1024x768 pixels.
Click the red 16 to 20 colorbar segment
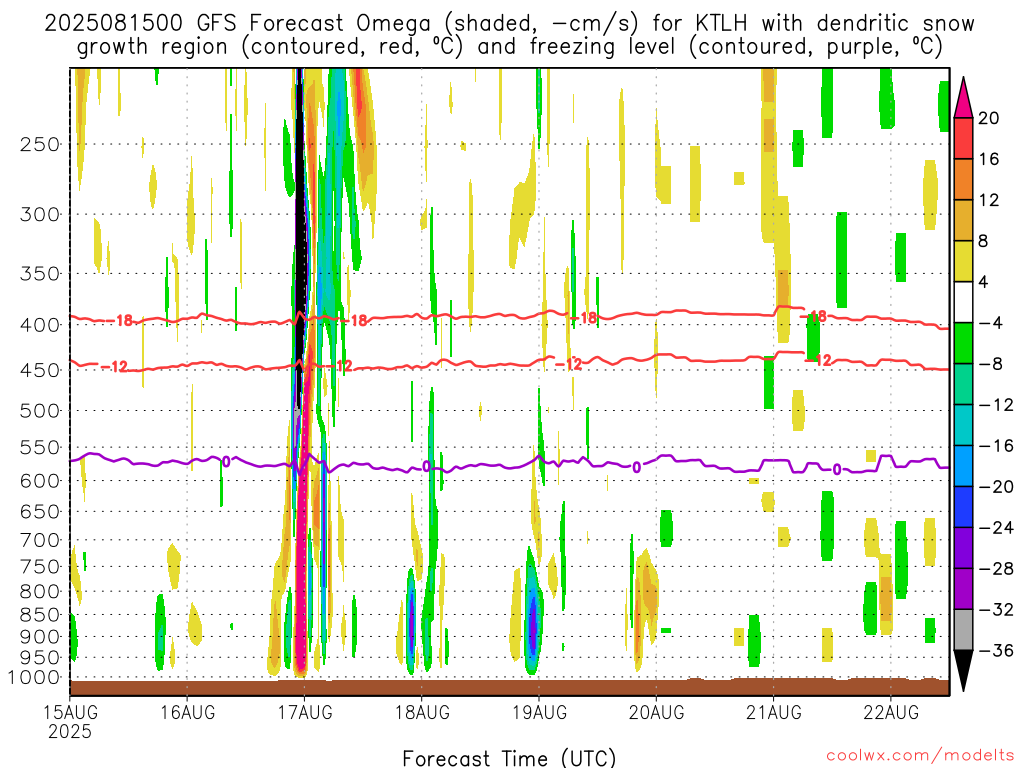pyautogui.click(x=963, y=138)
